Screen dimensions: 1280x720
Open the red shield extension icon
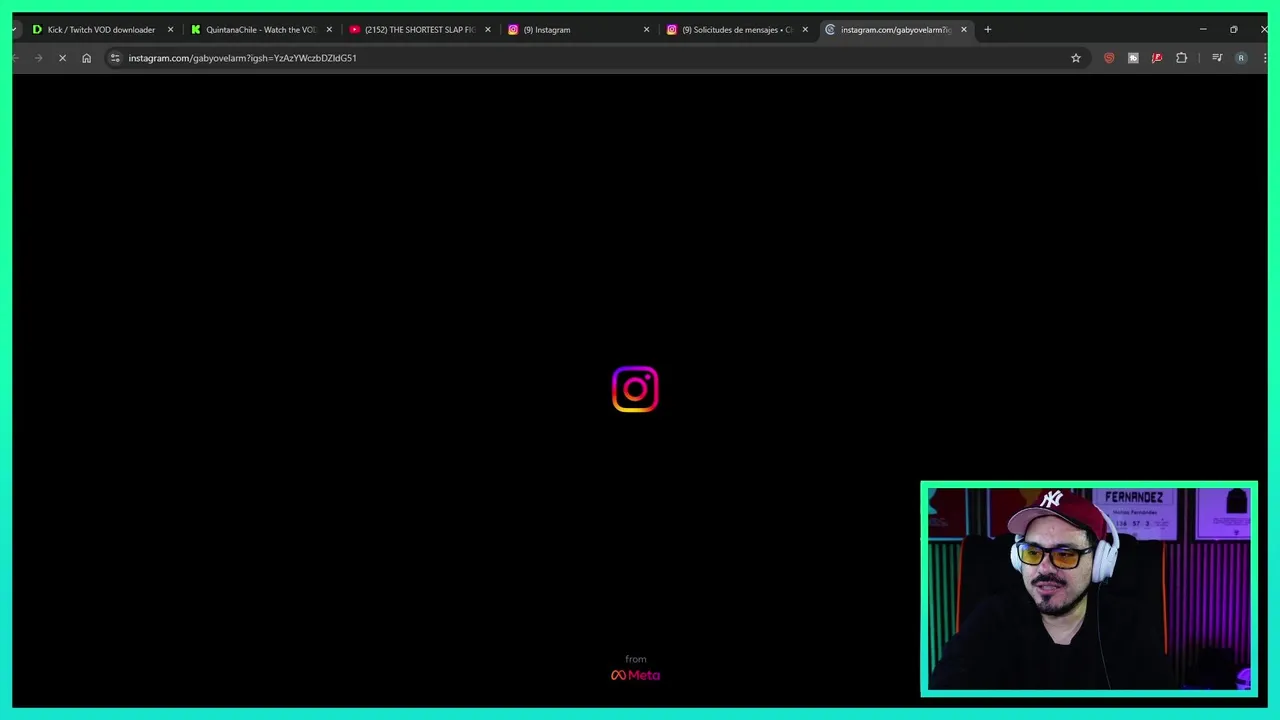pos(1109,58)
